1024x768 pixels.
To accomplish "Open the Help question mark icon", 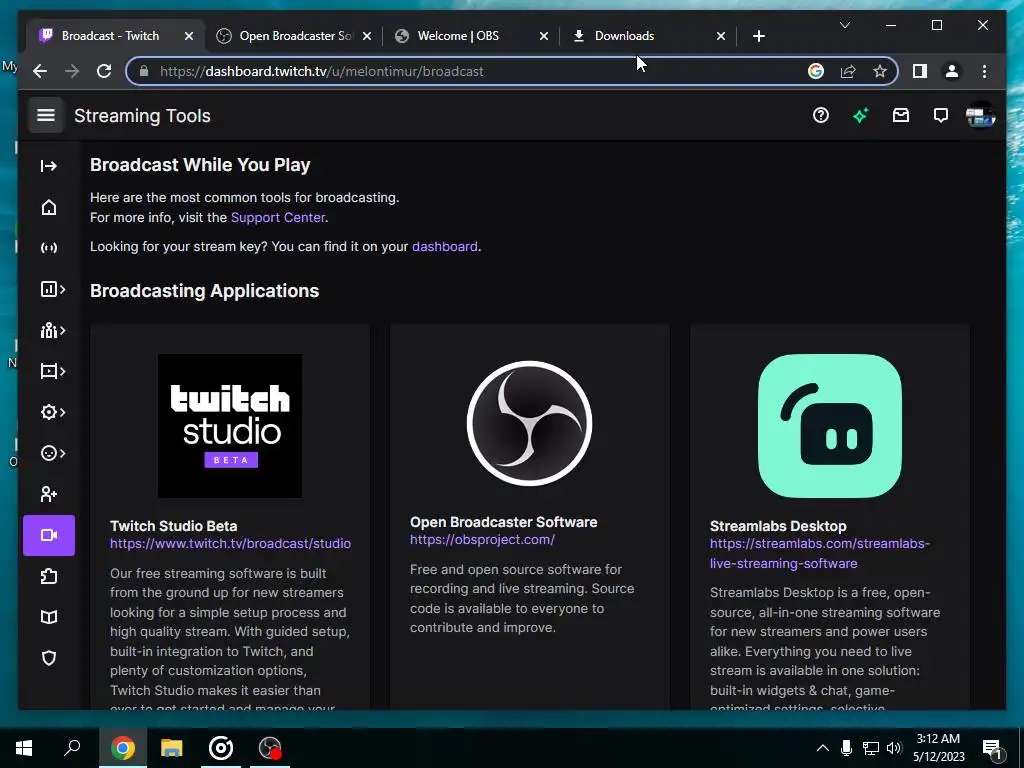I will point(821,116).
